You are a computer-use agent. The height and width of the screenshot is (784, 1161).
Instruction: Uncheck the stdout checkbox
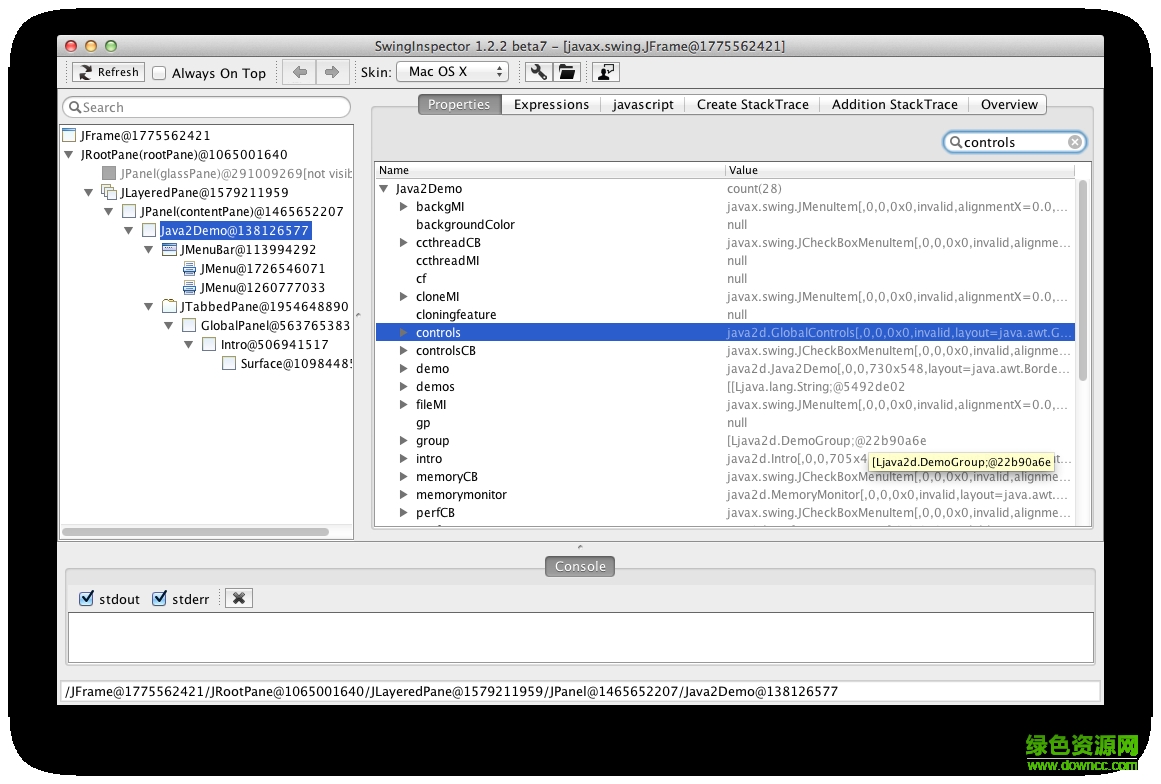point(86,598)
